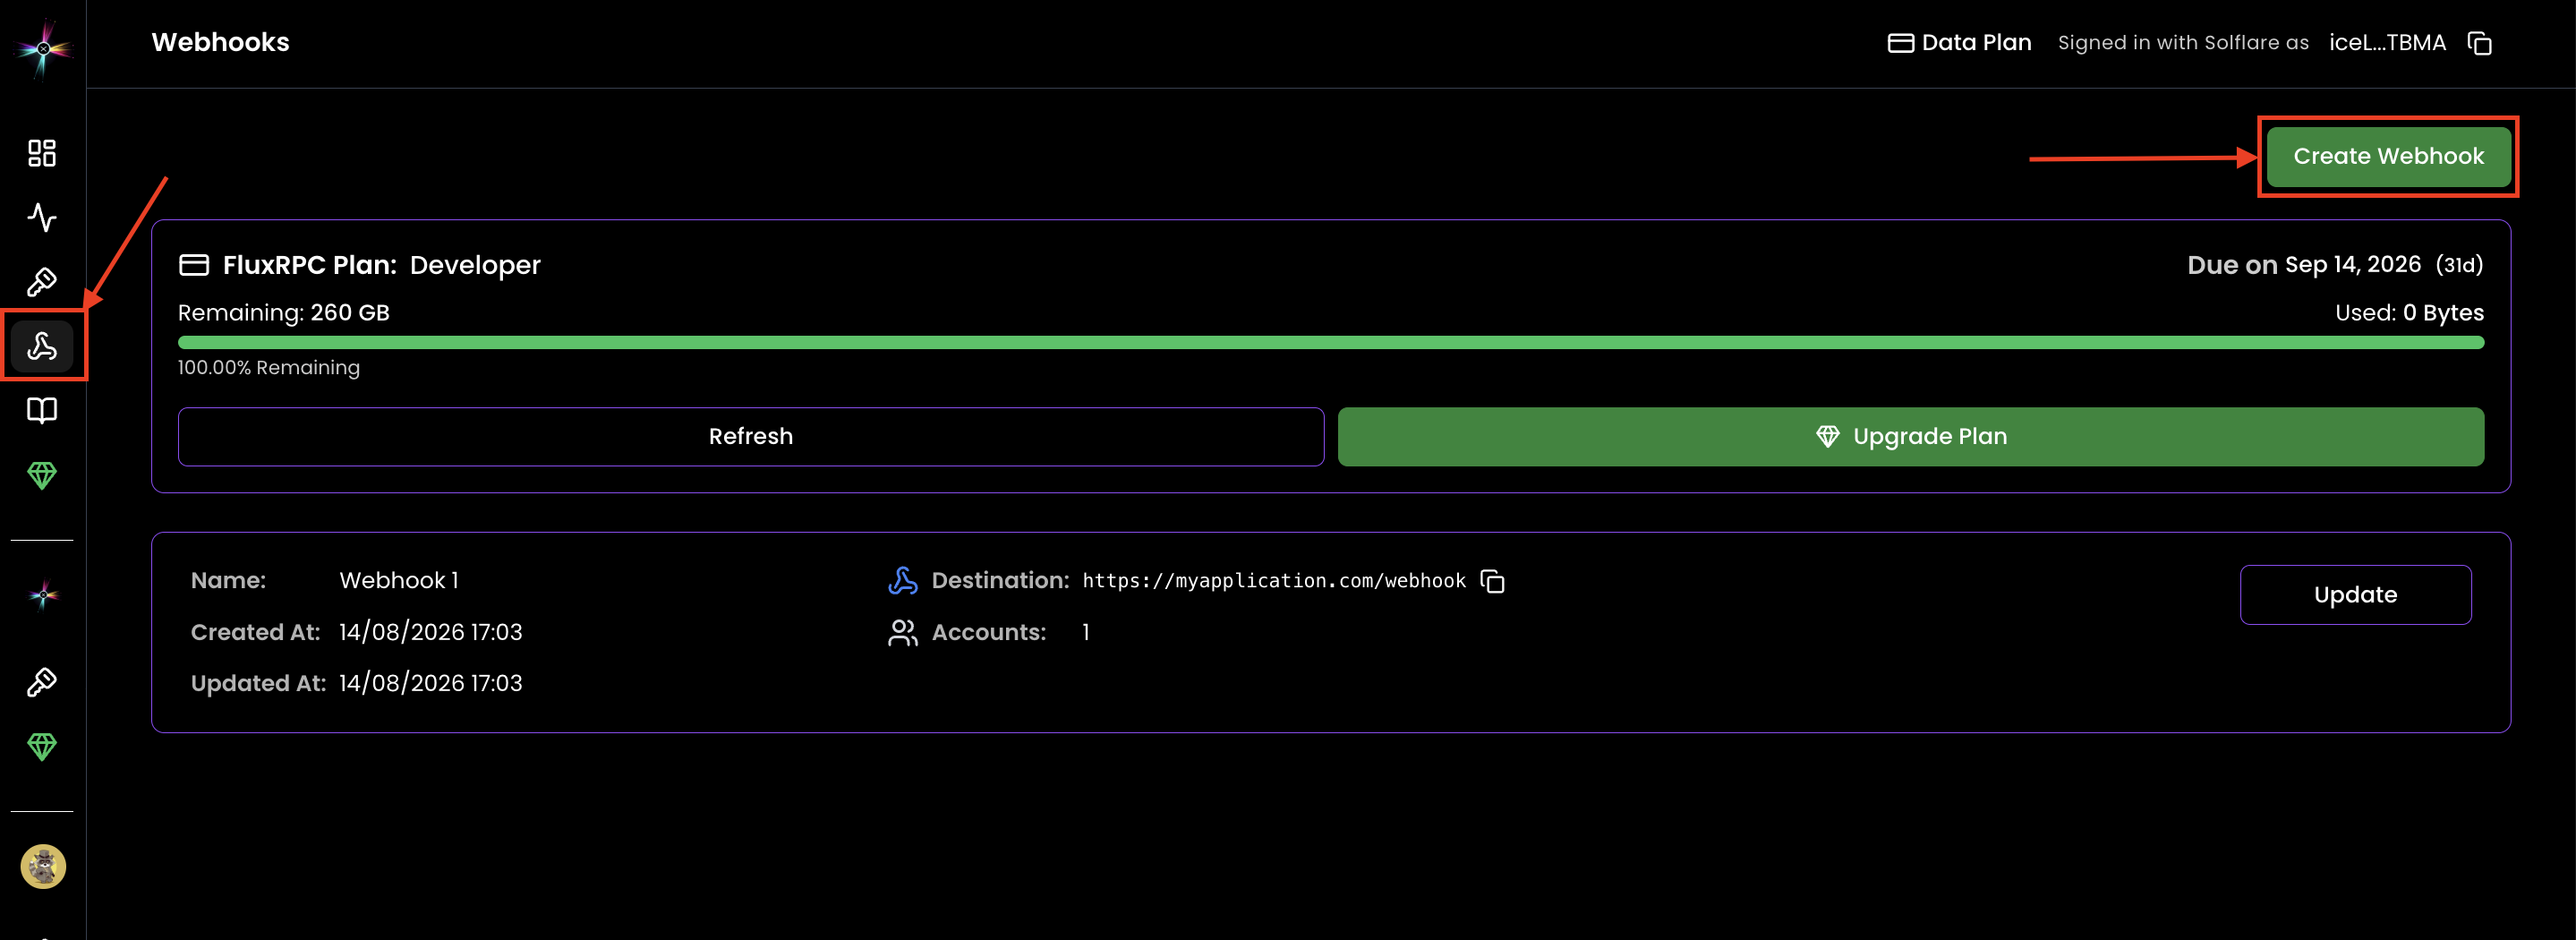Click 'Signed in with Solflare as' text
The width and height of the screenshot is (2576, 940).
coord(2183,43)
